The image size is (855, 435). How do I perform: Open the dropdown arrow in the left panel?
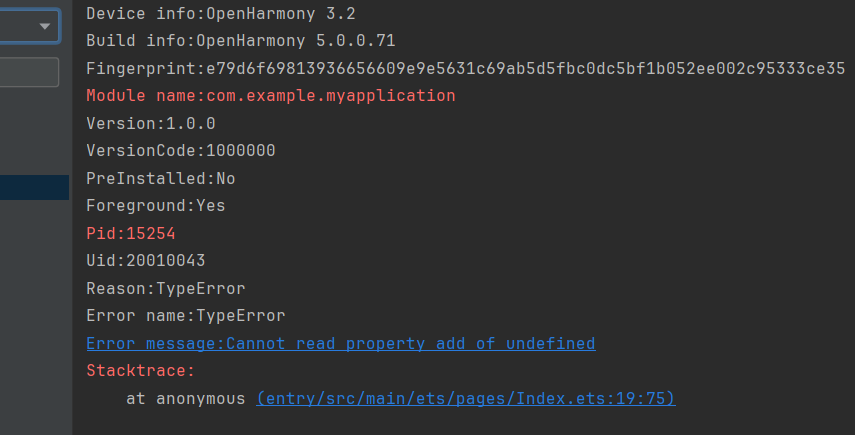pos(45,27)
